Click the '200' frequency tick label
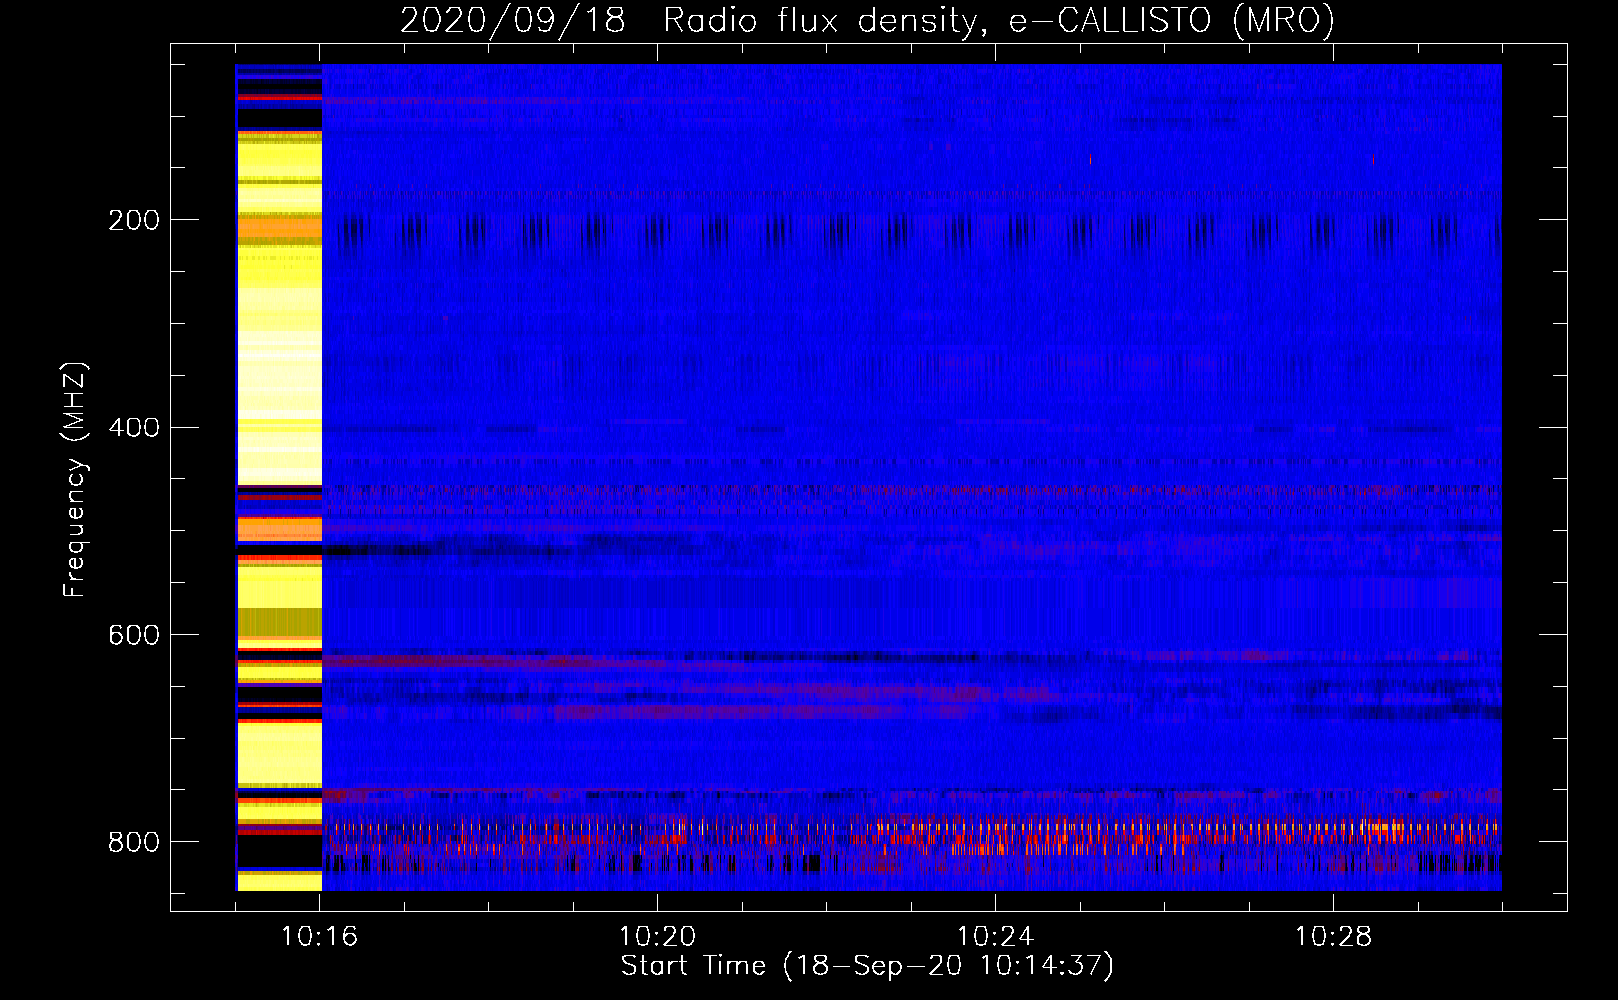The image size is (1618, 1000). point(134,220)
